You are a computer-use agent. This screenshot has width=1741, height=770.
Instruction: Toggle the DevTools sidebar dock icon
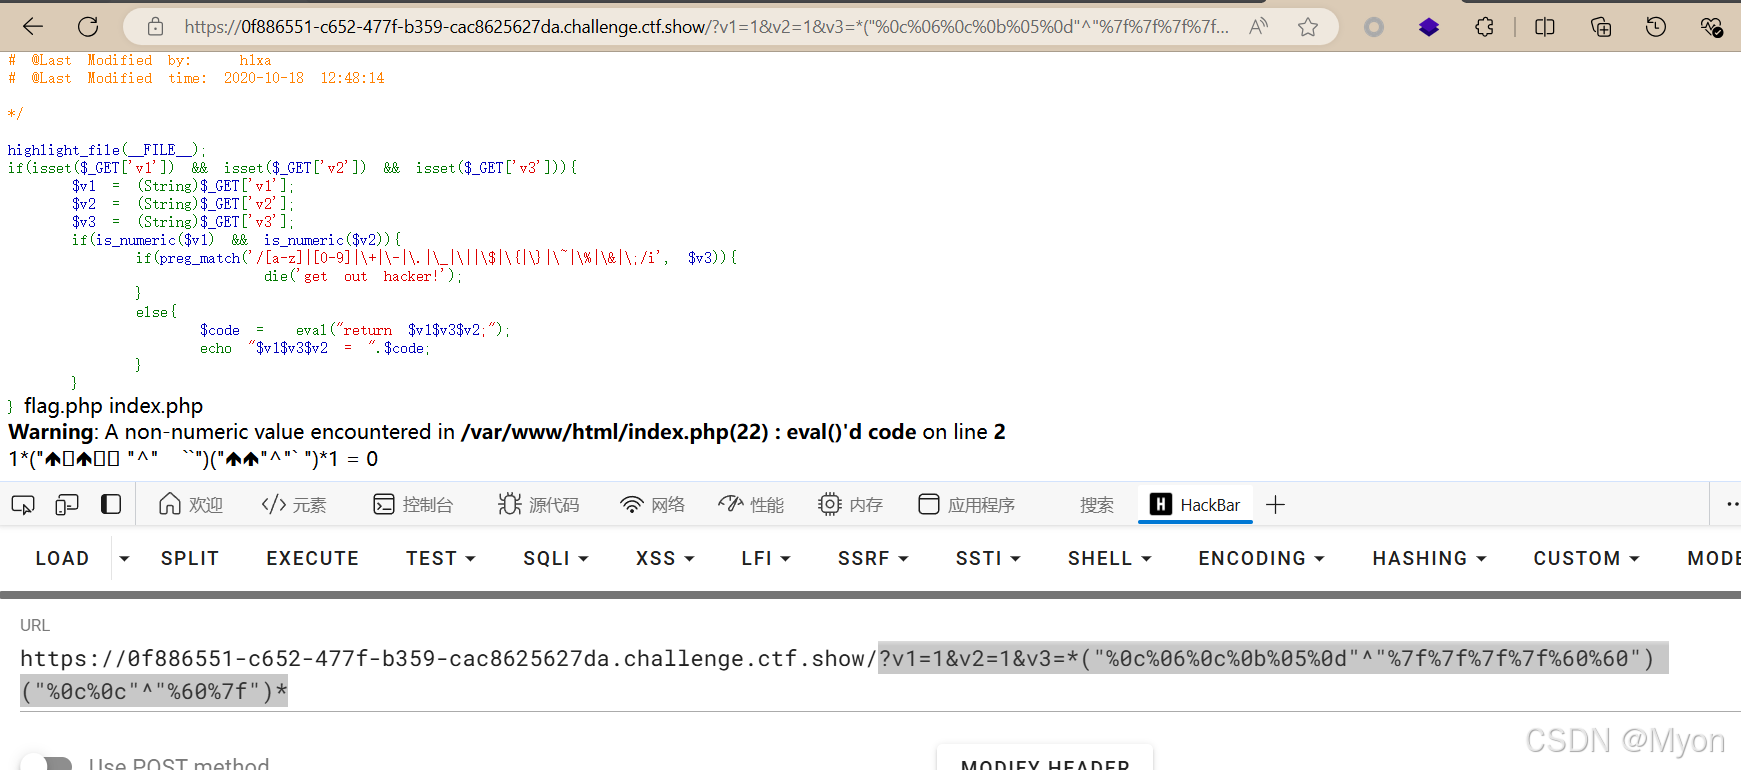tap(111, 505)
